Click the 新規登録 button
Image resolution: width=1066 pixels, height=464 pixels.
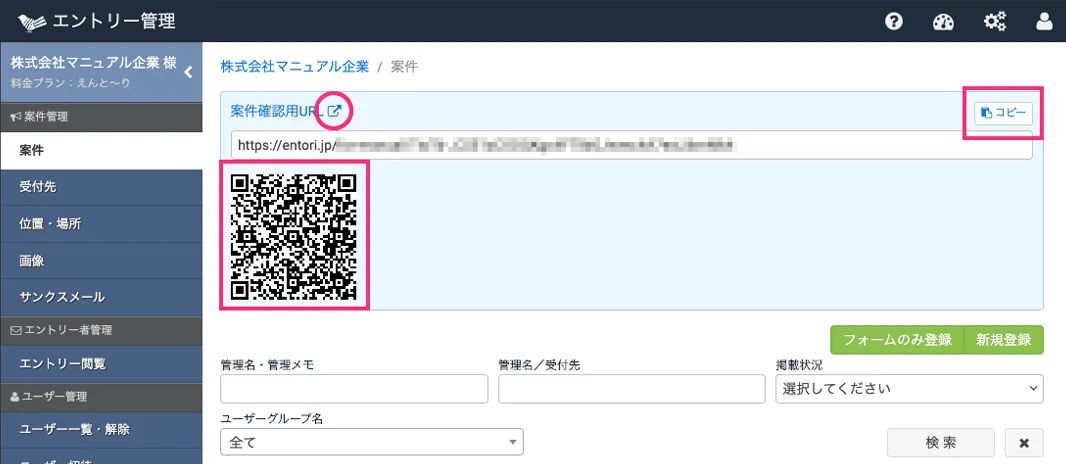[x=1003, y=340]
